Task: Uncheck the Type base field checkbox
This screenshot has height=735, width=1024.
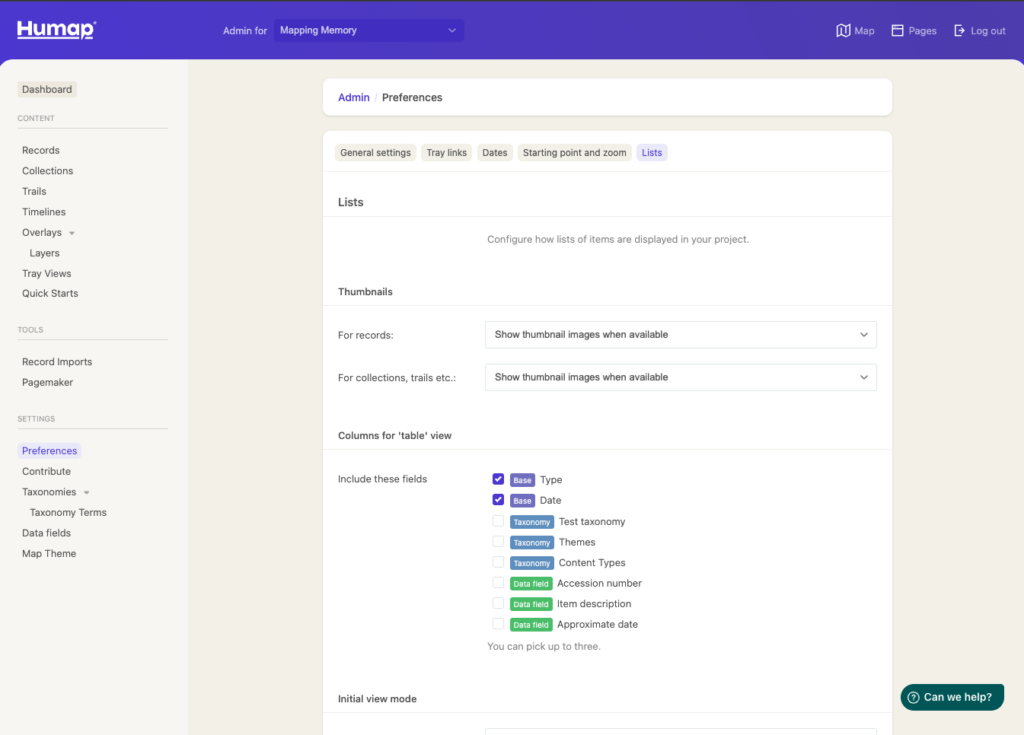Action: point(498,479)
